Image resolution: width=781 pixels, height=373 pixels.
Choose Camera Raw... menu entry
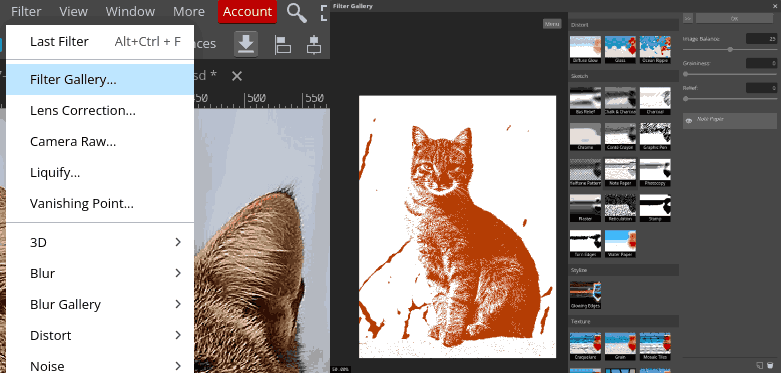(x=100, y=141)
